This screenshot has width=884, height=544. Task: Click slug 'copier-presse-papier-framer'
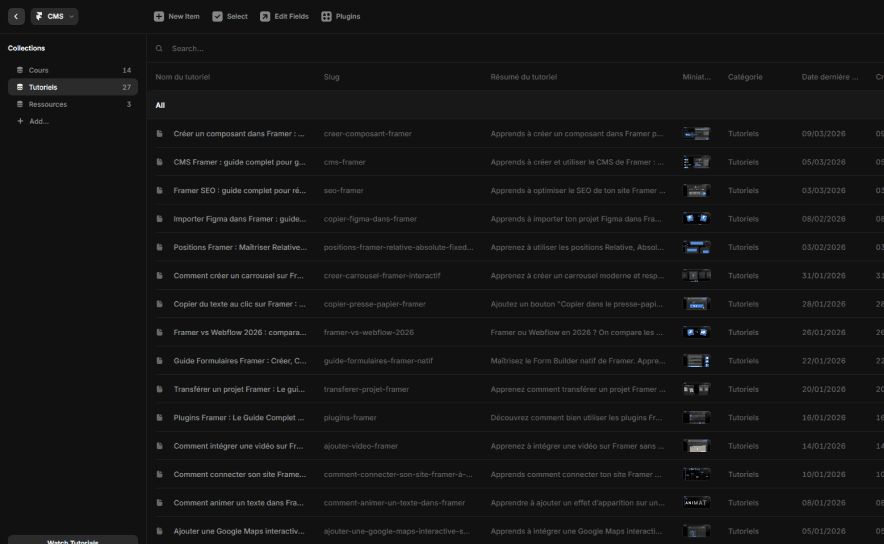374,304
